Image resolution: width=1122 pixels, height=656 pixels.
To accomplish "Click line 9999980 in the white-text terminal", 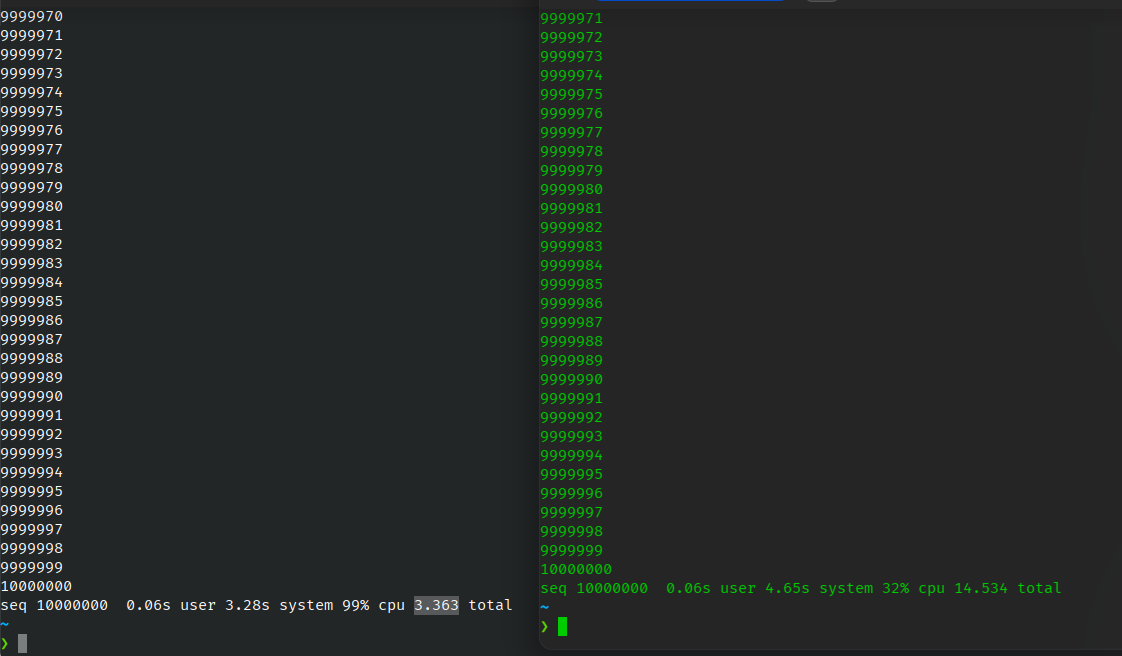I will [x=31, y=206].
